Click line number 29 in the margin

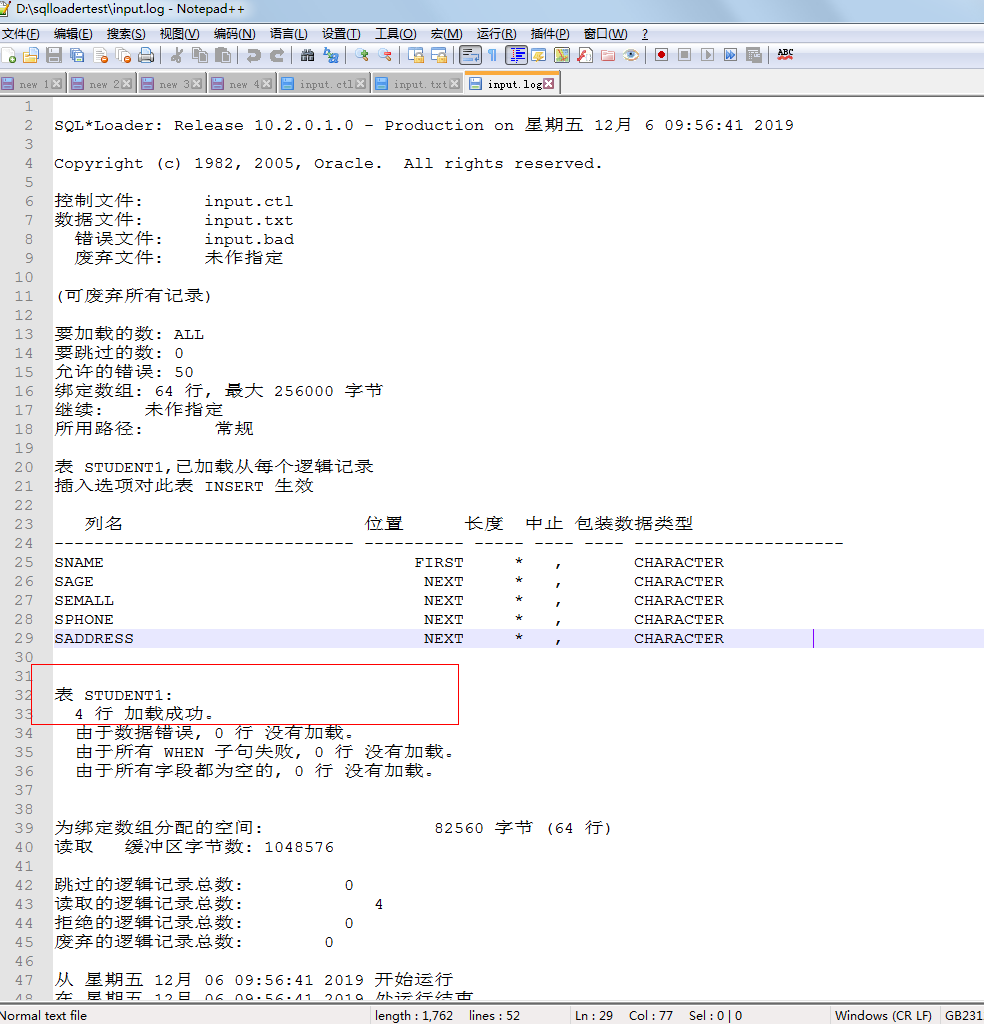[x=23, y=638]
